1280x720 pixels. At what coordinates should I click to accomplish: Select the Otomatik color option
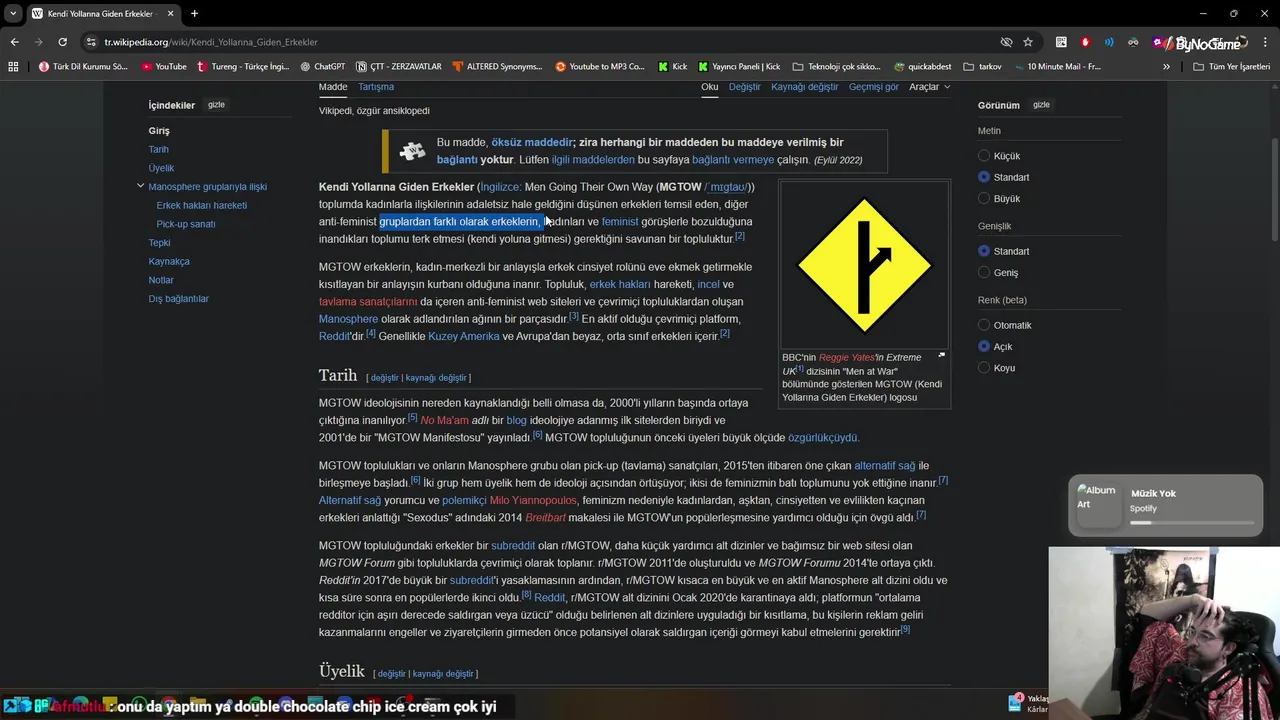984,325
